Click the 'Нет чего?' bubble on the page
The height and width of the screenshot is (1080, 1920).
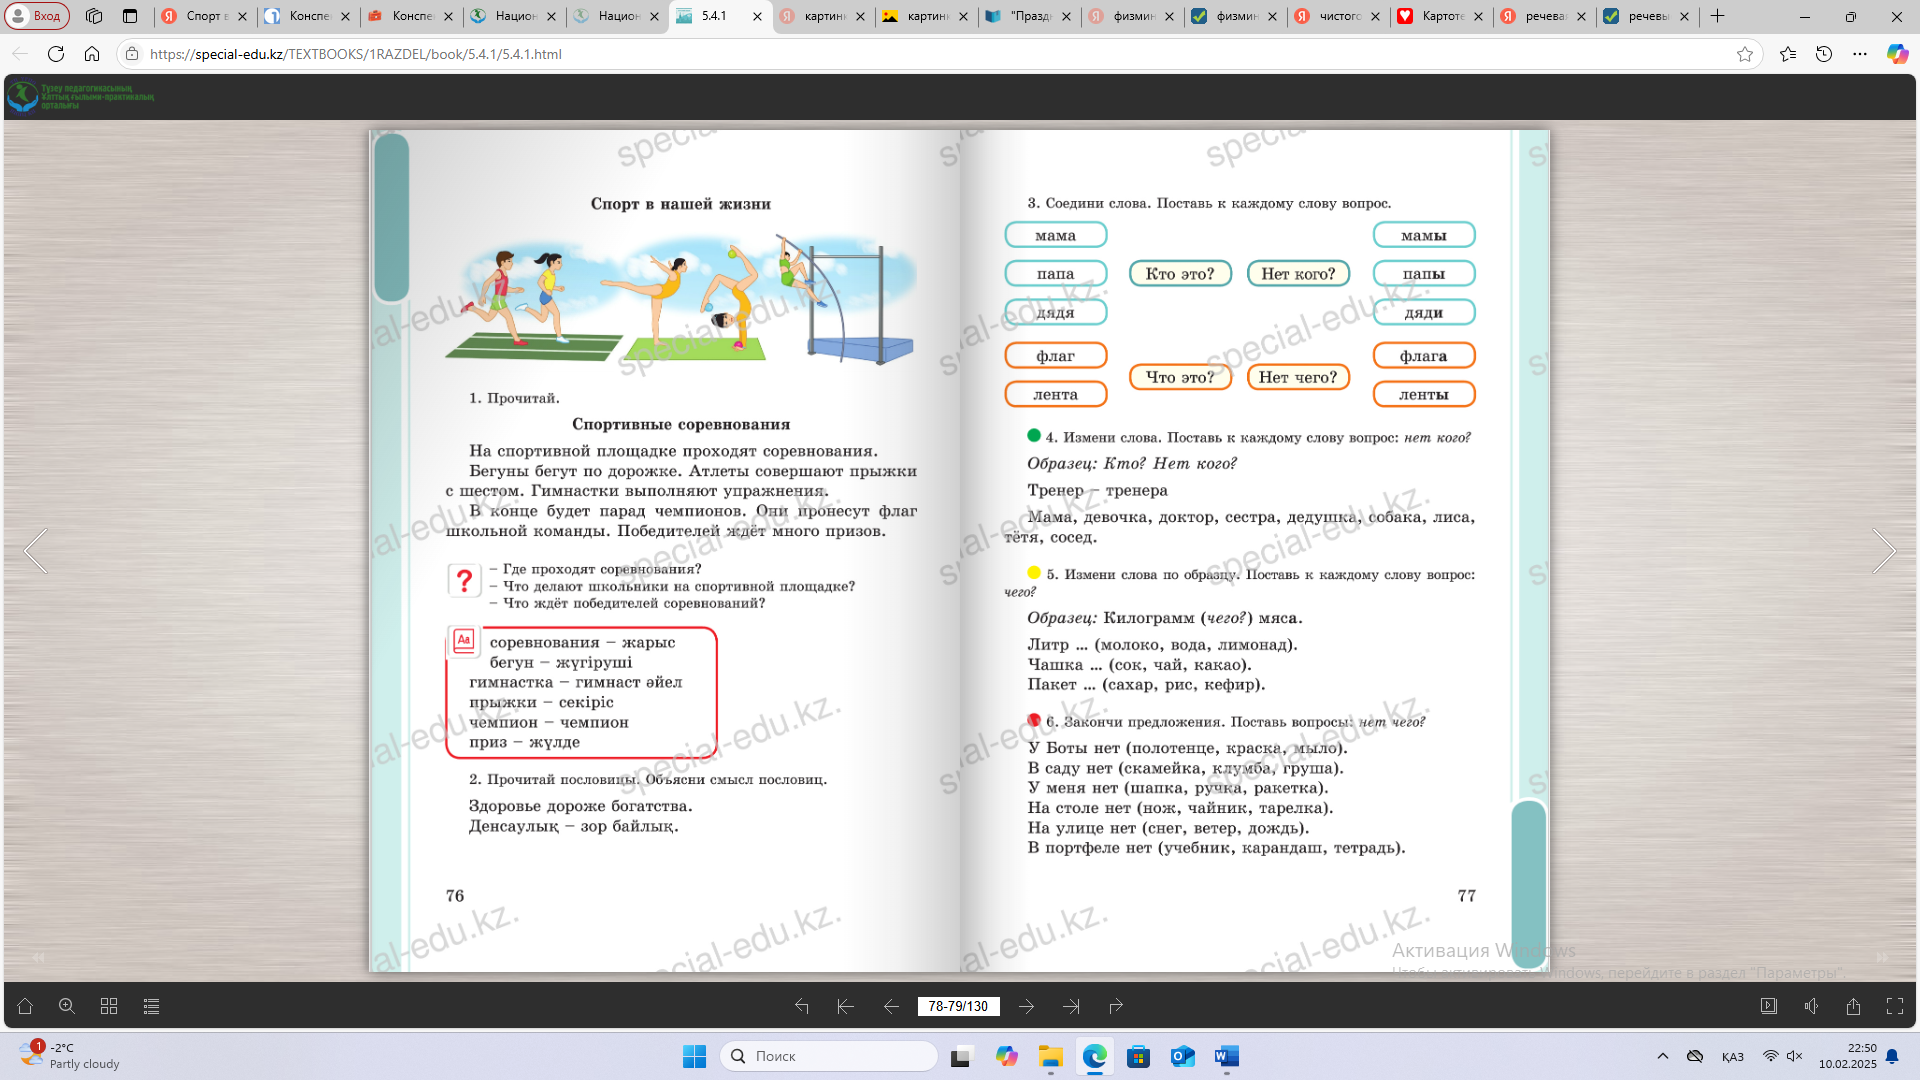[1298, 377]
